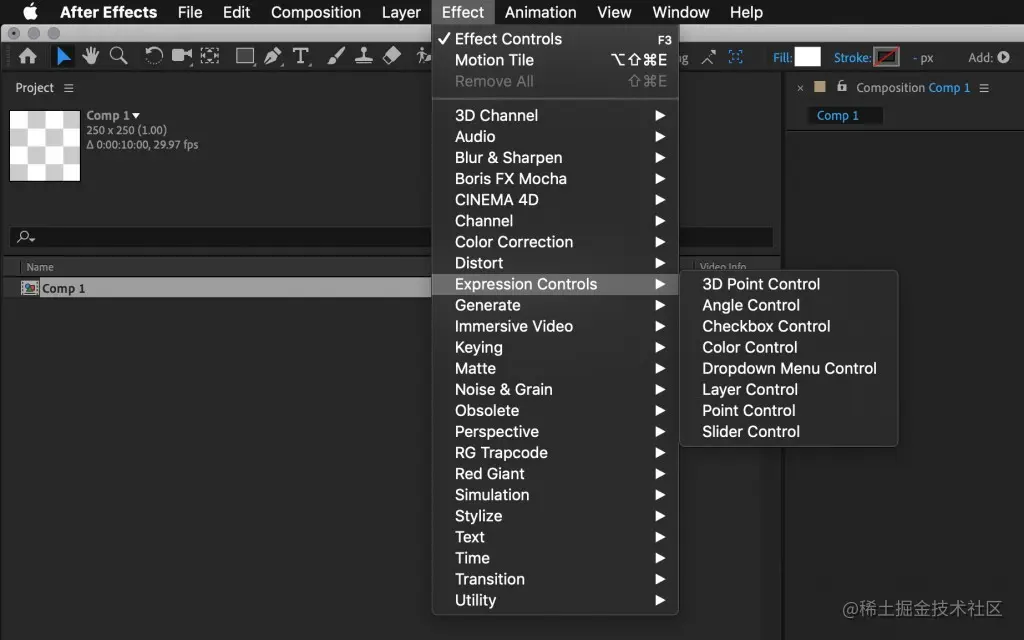
Task: Open the Window menu
Action: tap(680, 12)
